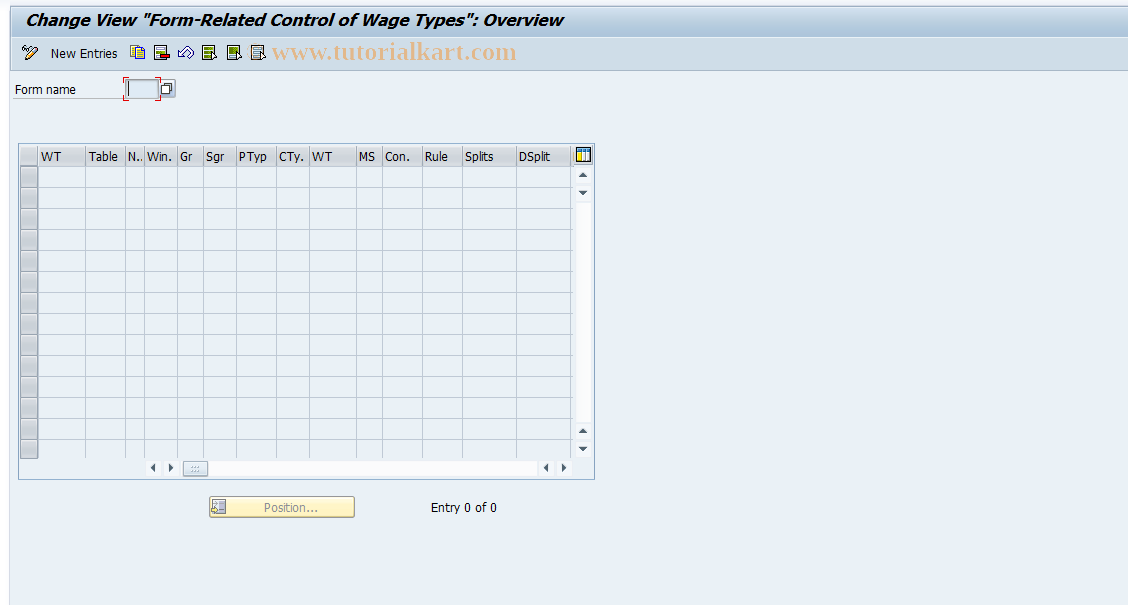Click the Win. column header
The image size is (1128, 605).
(x=160, y=156)
